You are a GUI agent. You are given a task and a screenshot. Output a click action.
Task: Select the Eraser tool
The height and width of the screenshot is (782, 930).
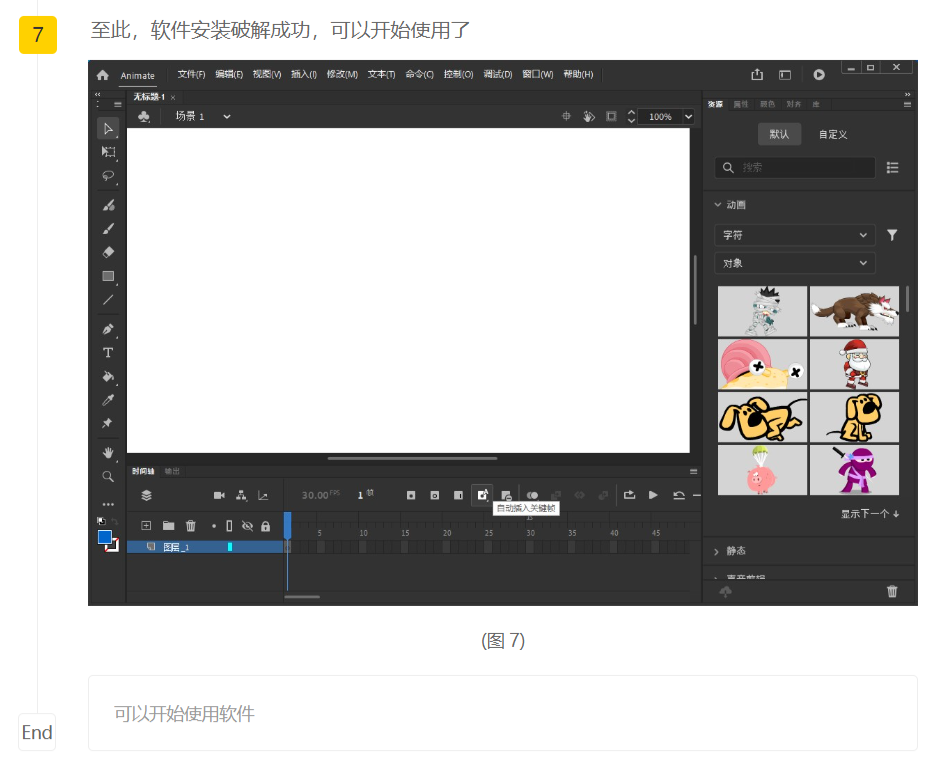point(108,252)
